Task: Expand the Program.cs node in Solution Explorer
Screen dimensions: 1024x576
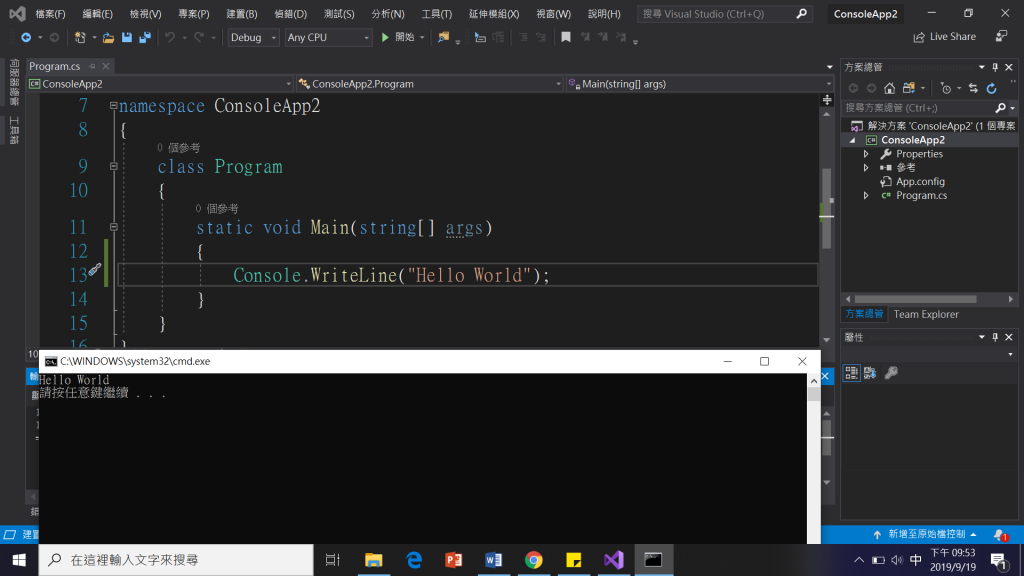Action: [x=867, y=195]
